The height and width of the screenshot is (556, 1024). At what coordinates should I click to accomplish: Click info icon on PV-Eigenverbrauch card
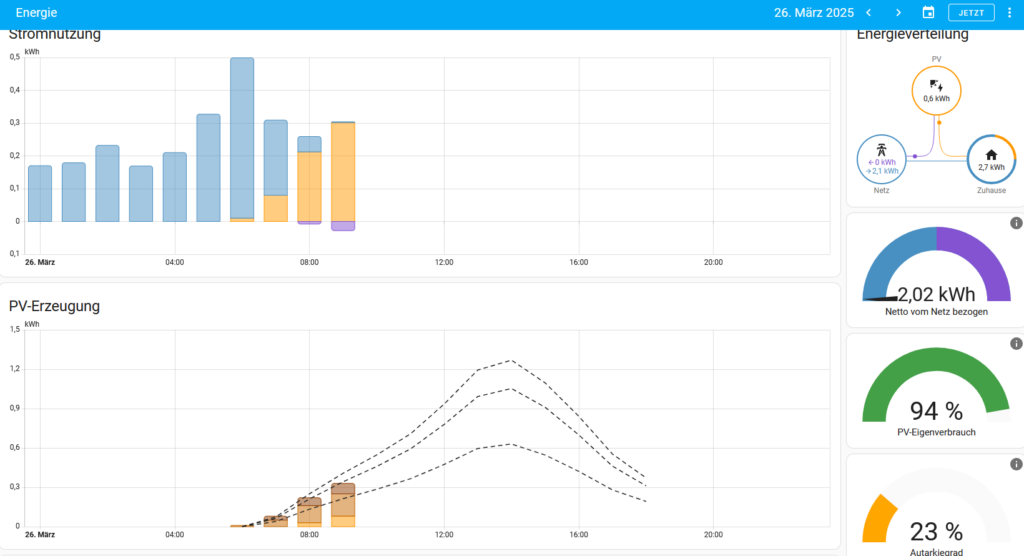(x=1016, y=344)
